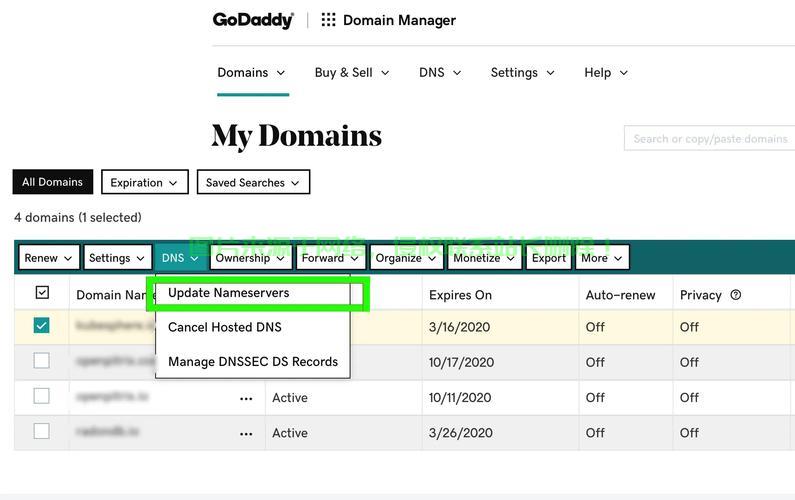795x500 pixels.
Task: Open the Forward dropdown
Action: pyautogui.click(x=330, y=258)
